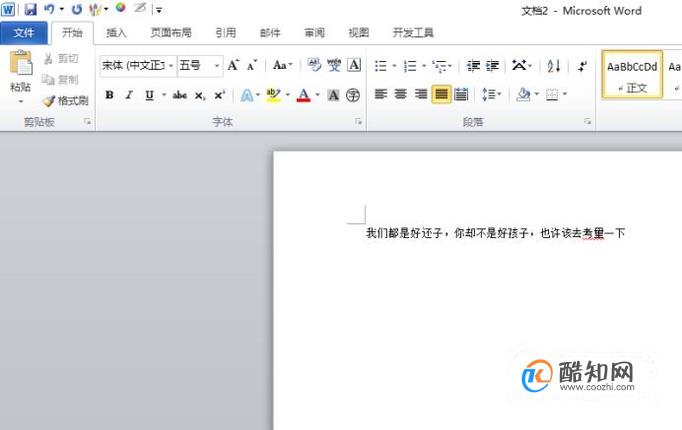Screen dimensions: 682x430
Task: Open the 开发工具 Developer tab
Action: click(x=413, y=33)
